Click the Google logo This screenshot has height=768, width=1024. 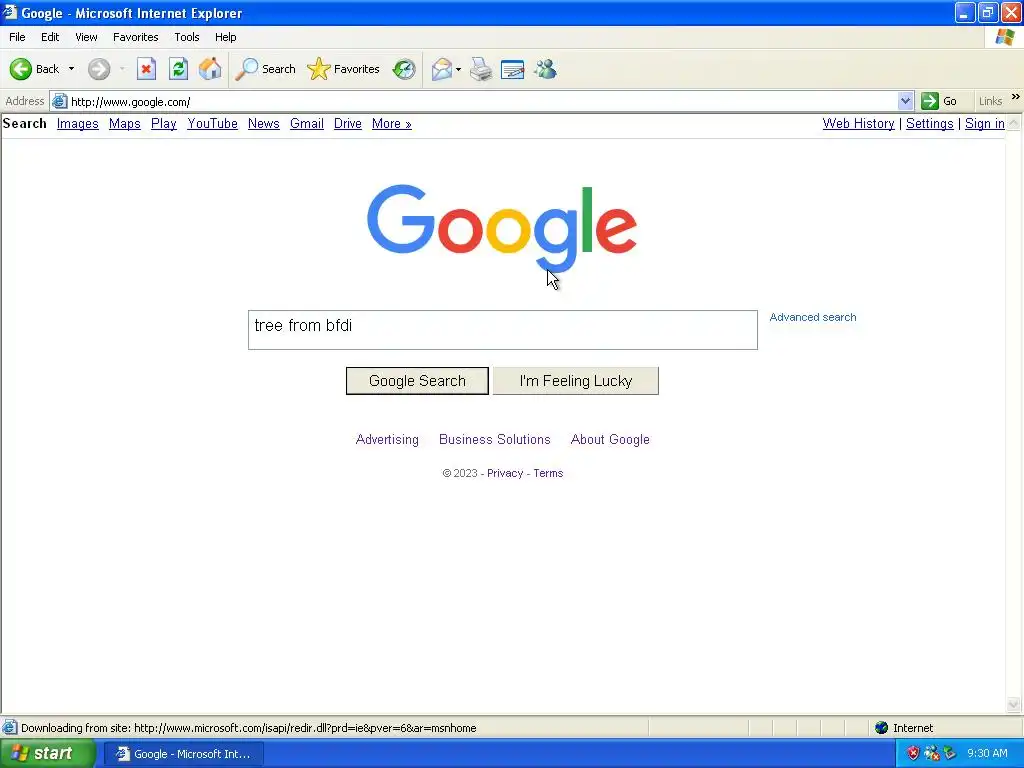[x=502, y=227]
